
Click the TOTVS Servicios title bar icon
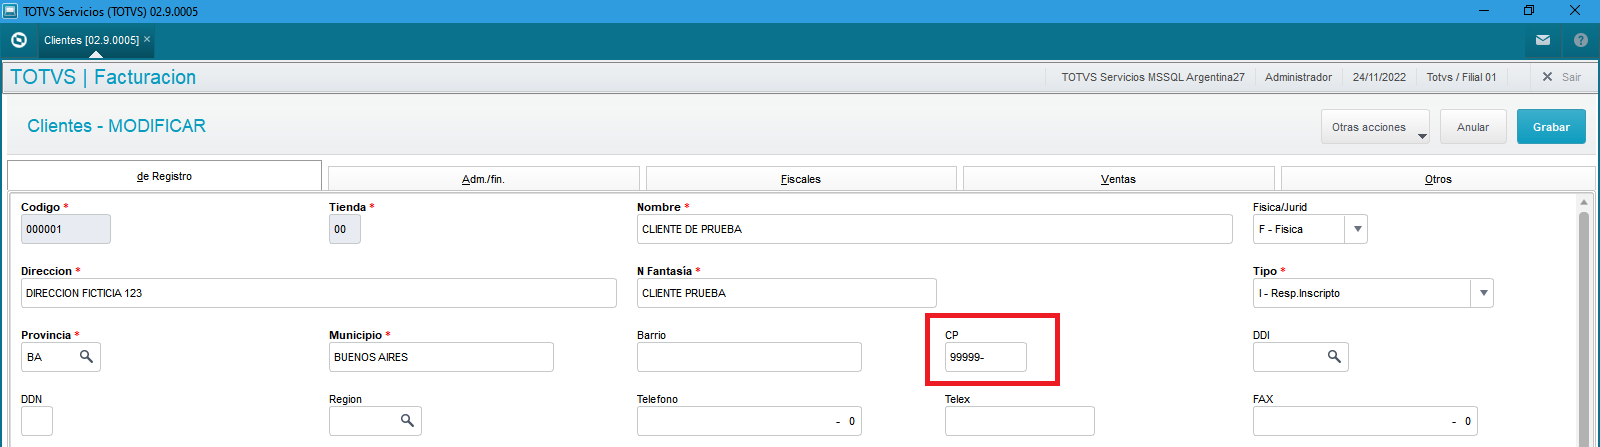pyautogui.click(x=10, y=11)
